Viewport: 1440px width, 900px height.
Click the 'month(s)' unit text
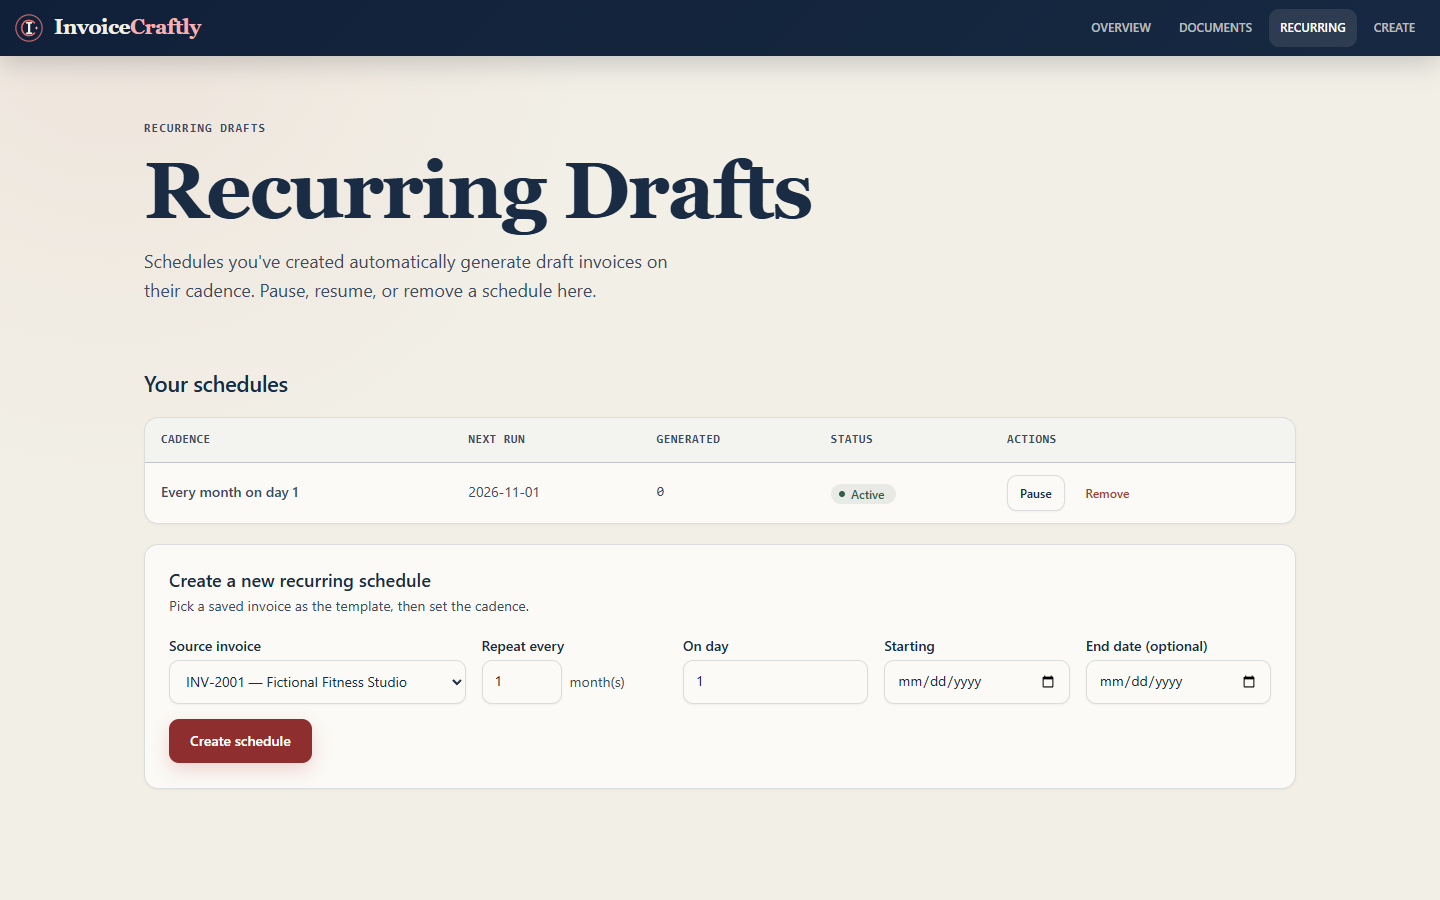tap(597, 682)
